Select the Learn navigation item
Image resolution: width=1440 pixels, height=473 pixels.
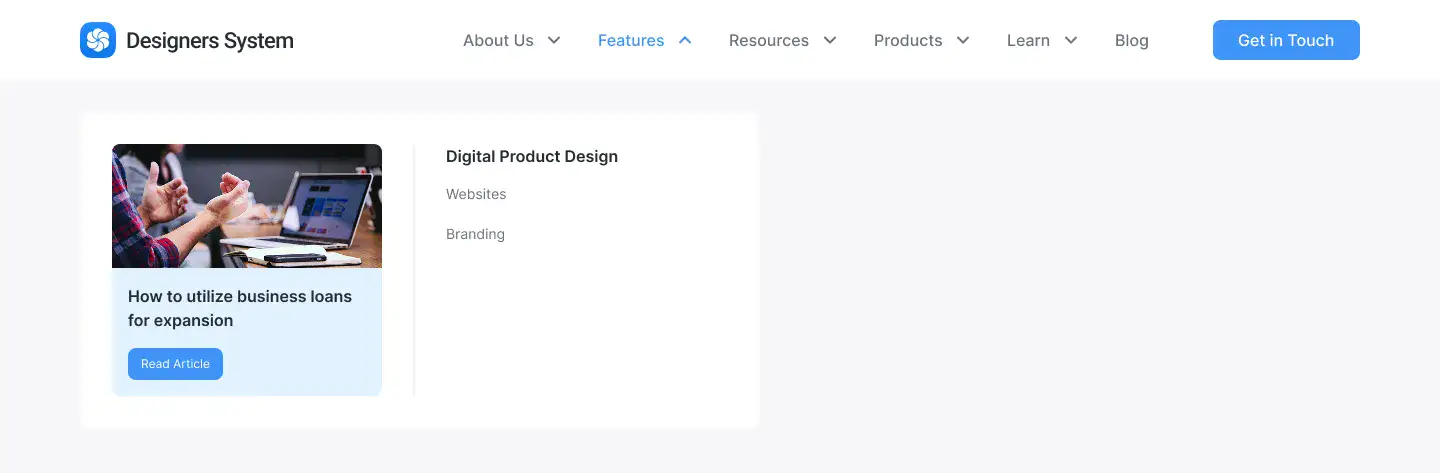tap(1028, 40)
